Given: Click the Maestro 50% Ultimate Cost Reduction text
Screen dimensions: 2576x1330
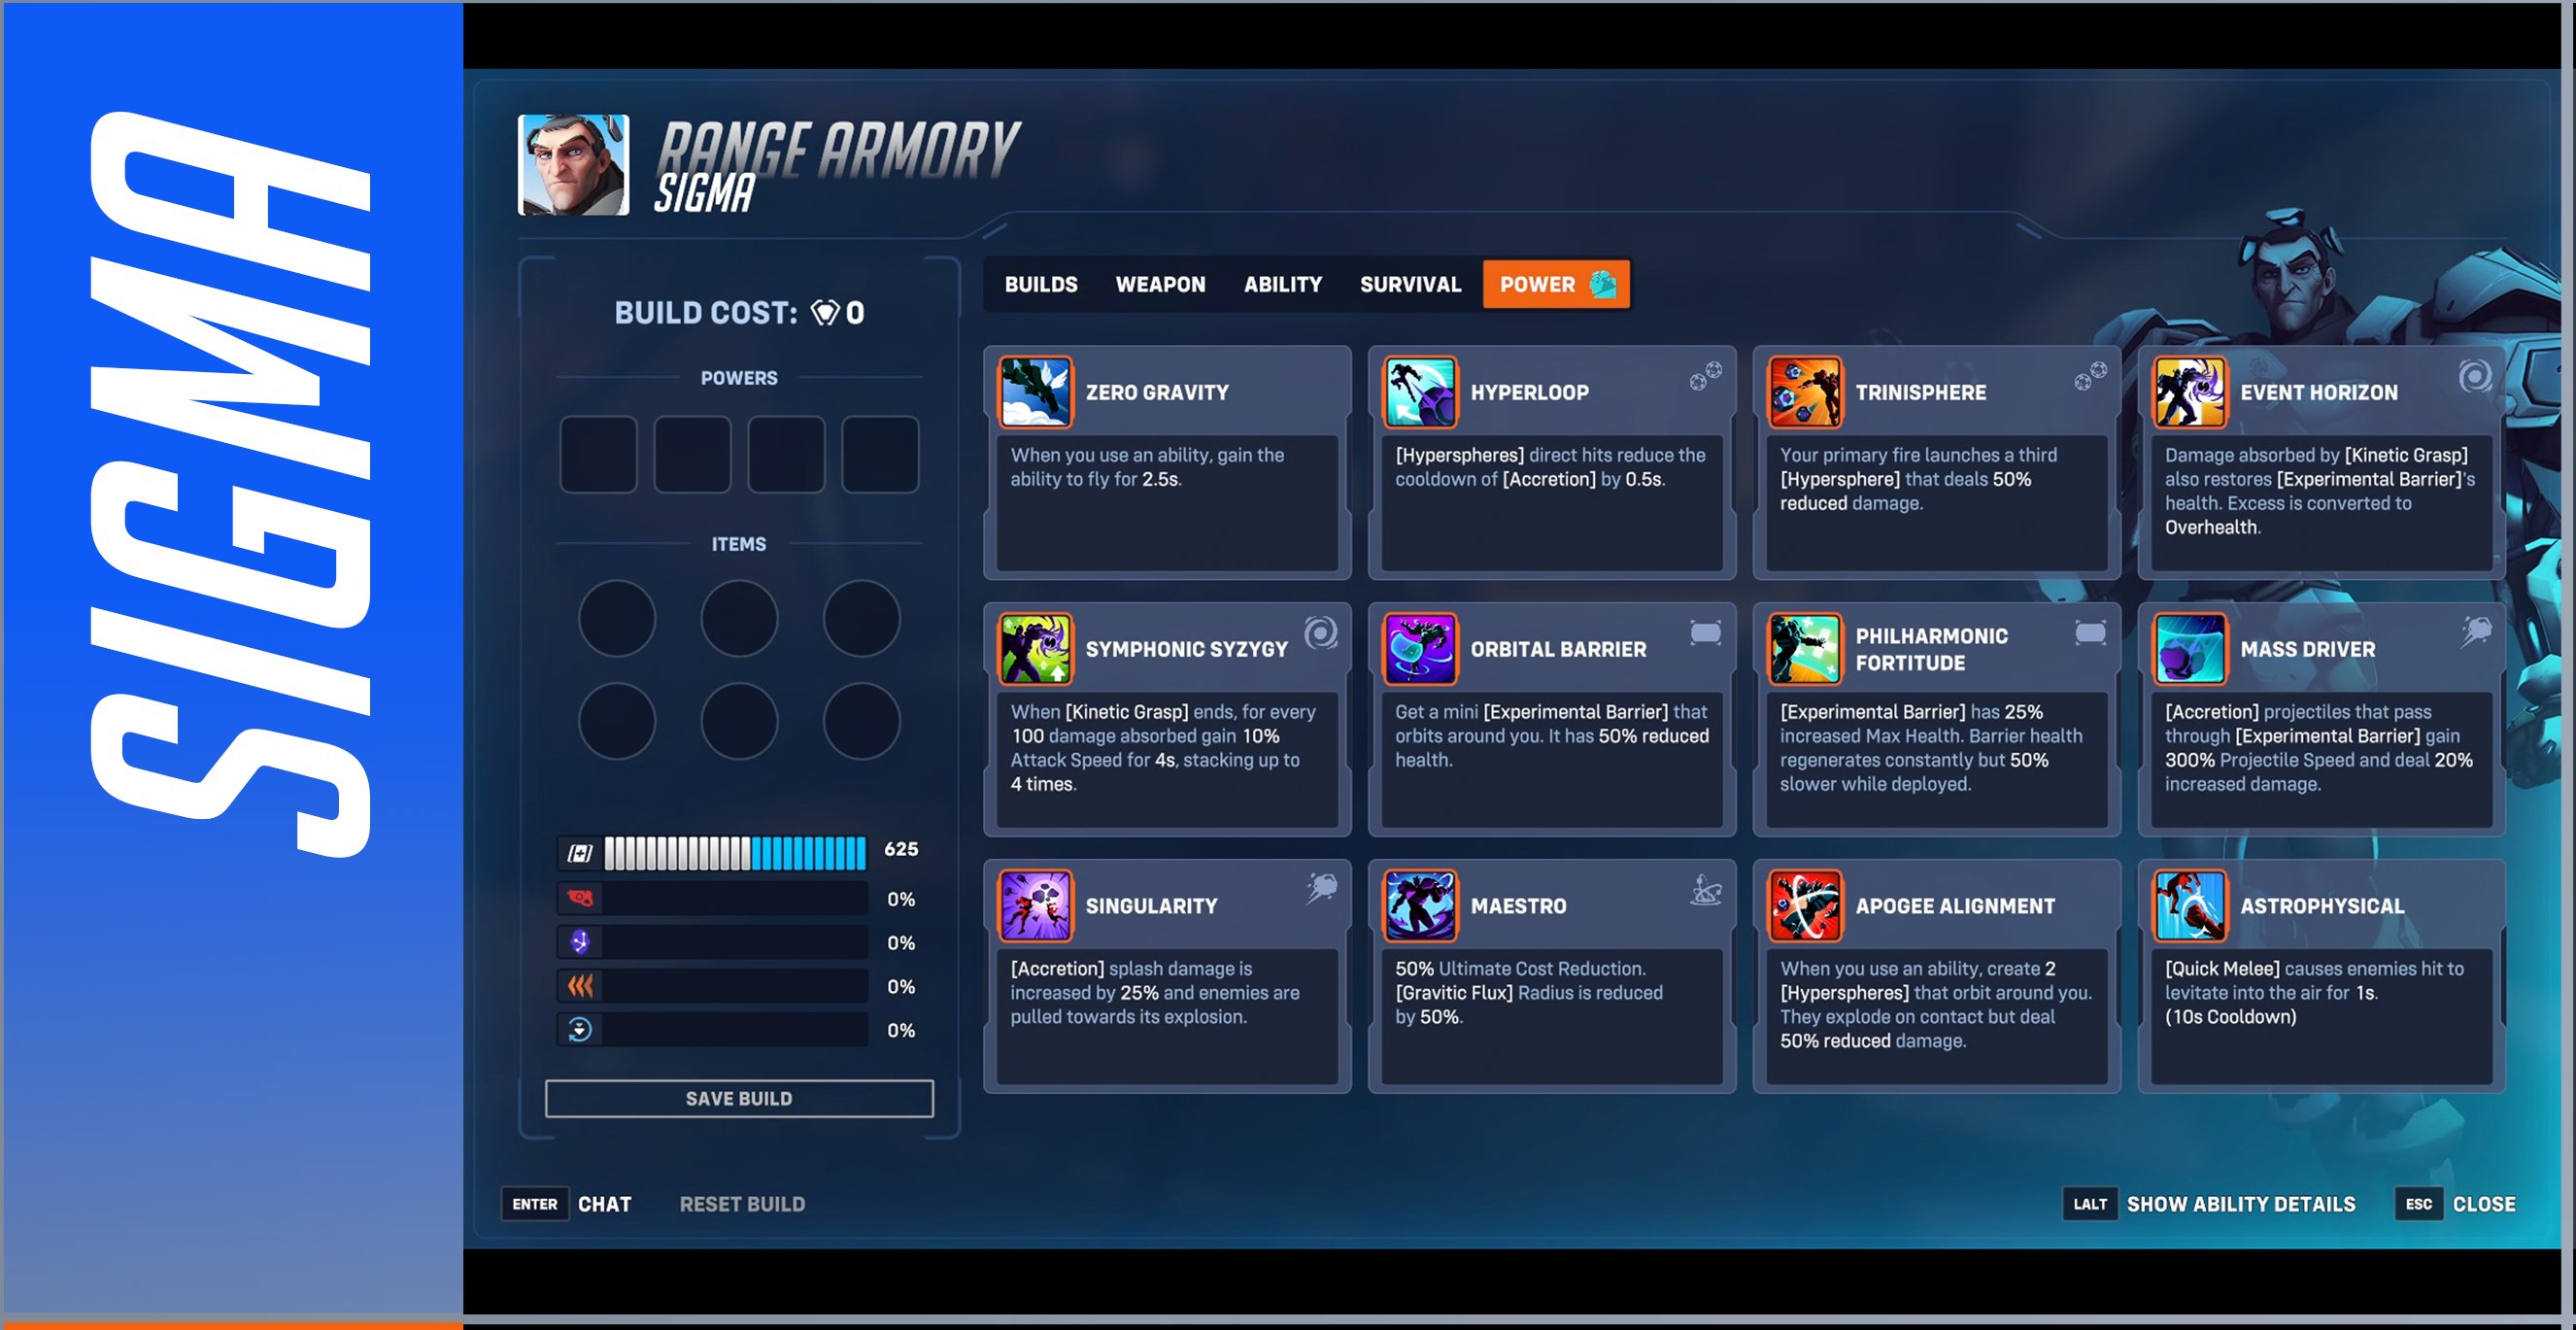Looking at the screenshot, I should [x=1520, y=968].
